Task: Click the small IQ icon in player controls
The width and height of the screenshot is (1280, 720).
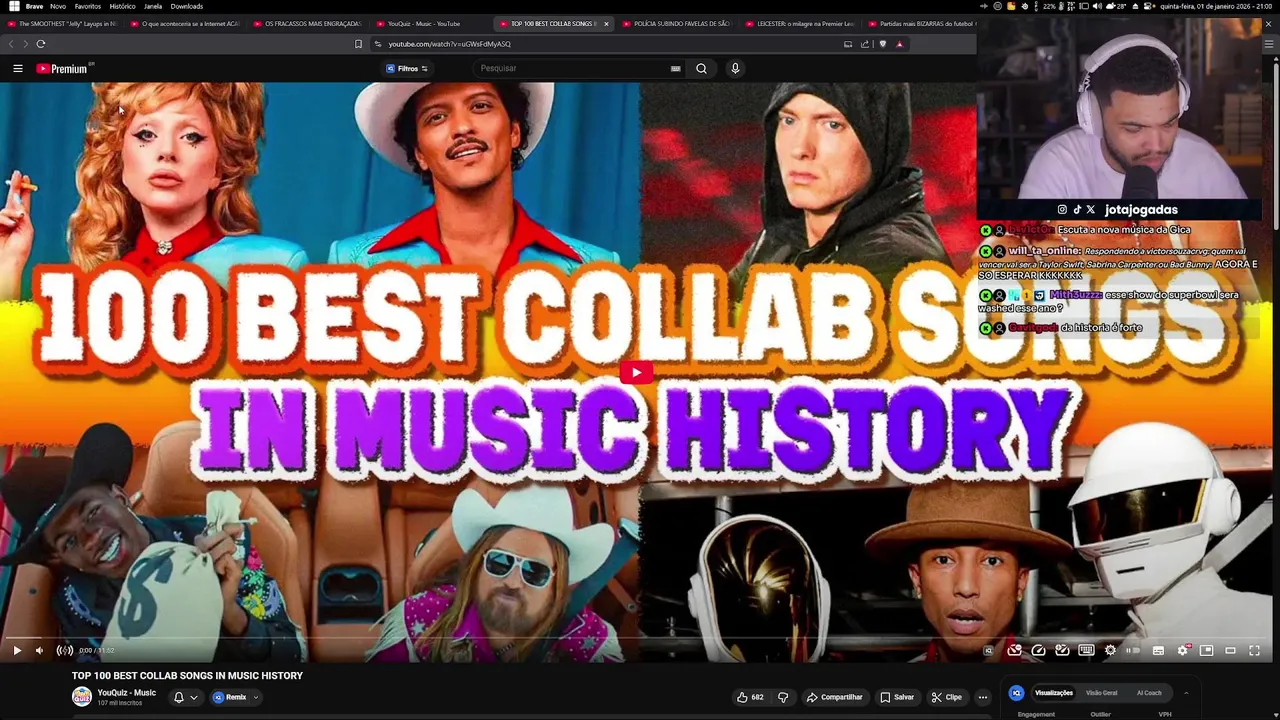Action: (988, 651)
